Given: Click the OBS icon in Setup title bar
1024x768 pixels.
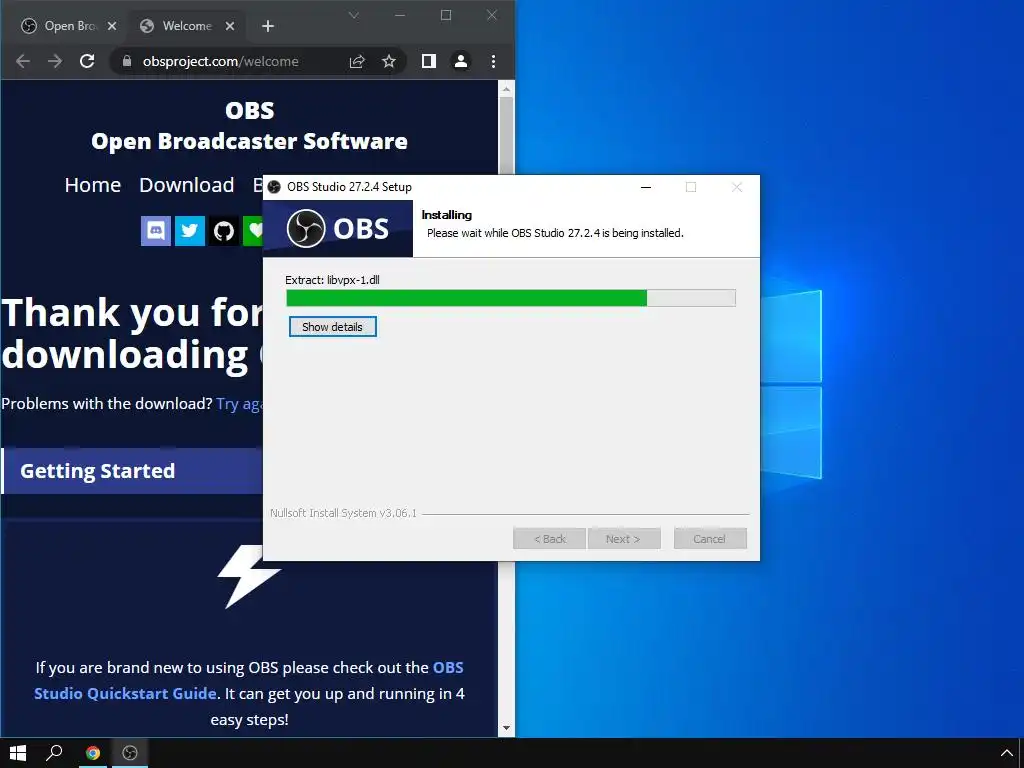Looking at the screenshot, I should click(x=274, y=187).
